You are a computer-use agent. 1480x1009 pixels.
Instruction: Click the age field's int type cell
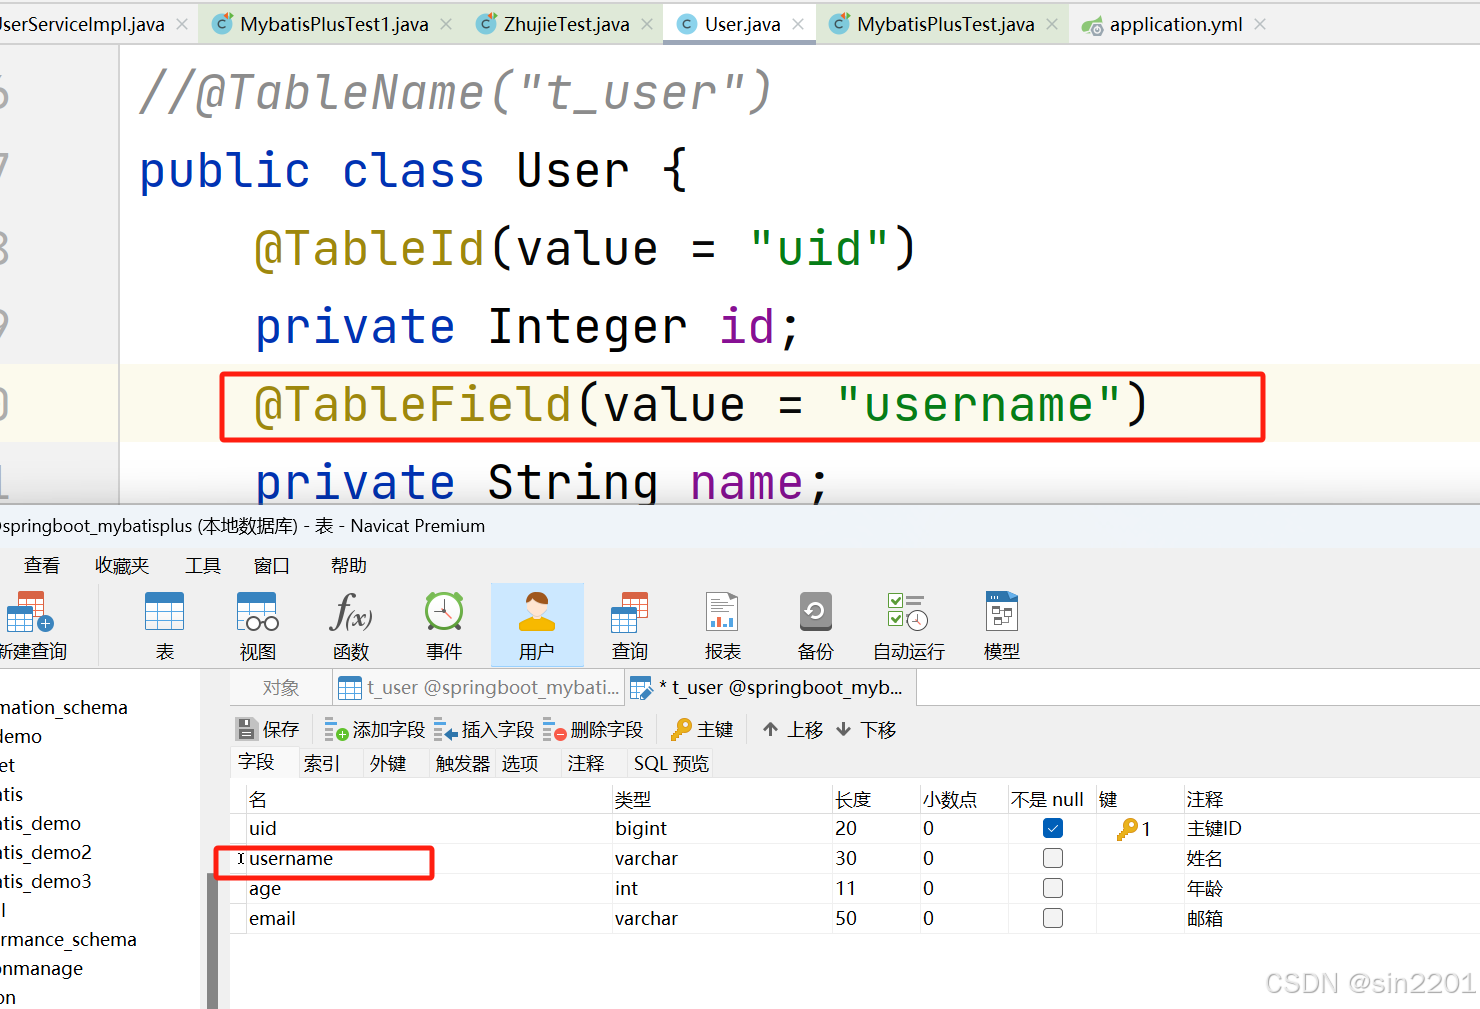(x=722, y=888)
